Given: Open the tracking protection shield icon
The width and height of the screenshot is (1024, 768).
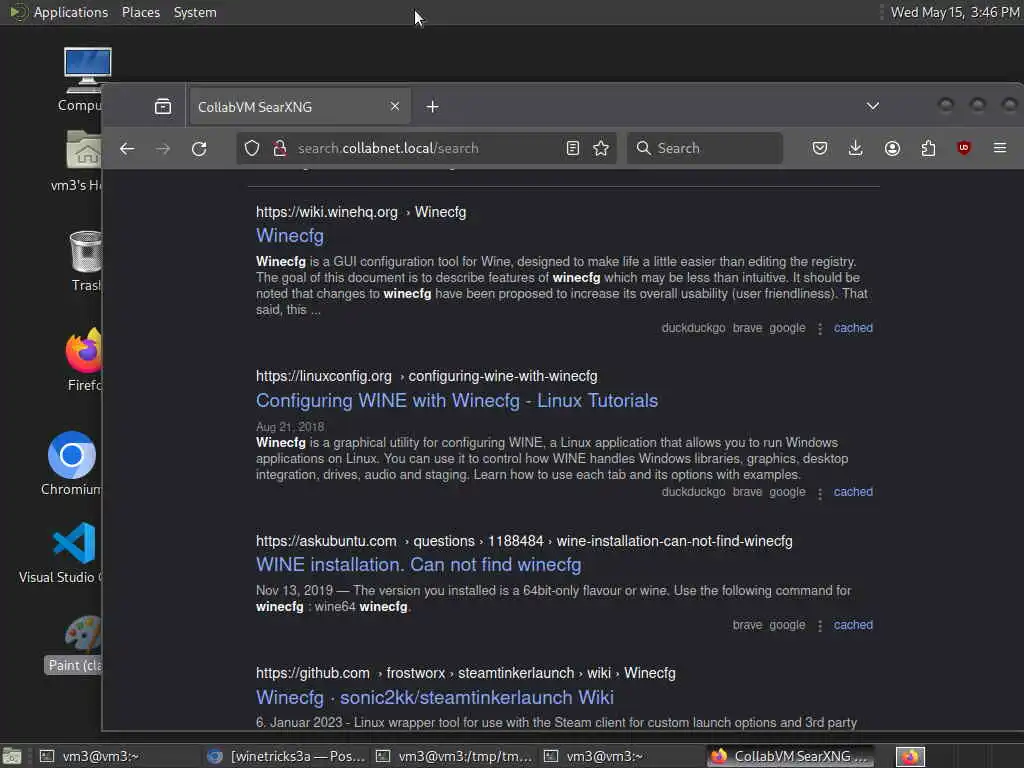Looking at the screenshot, I should 251,148.
